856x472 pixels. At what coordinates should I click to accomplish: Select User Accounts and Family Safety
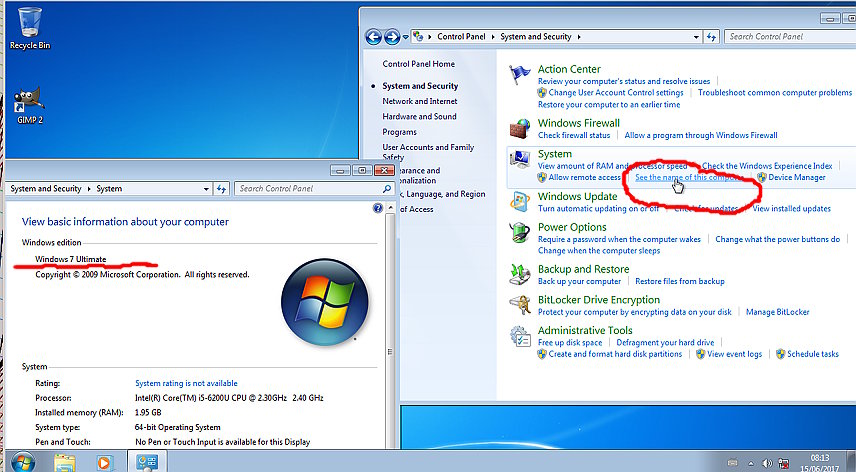(428, 152)
